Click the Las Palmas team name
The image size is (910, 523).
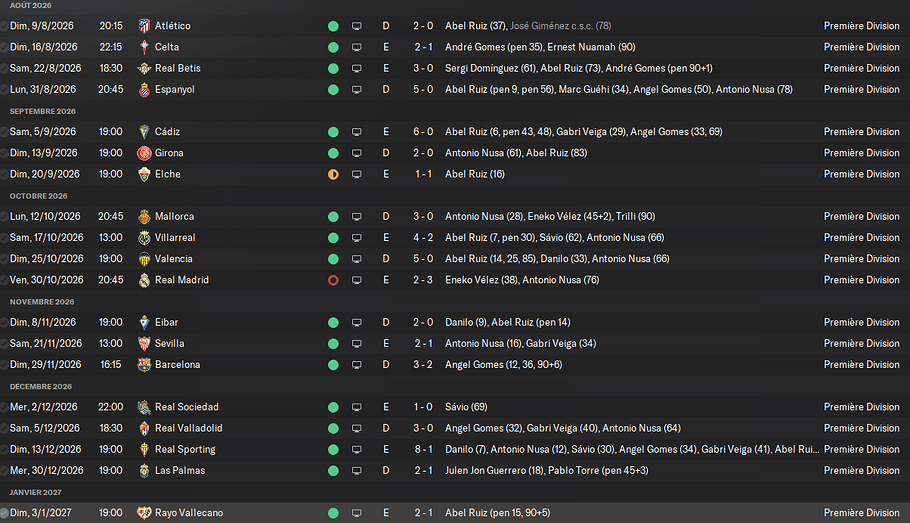pyautogui.click(x=180, y=471)
